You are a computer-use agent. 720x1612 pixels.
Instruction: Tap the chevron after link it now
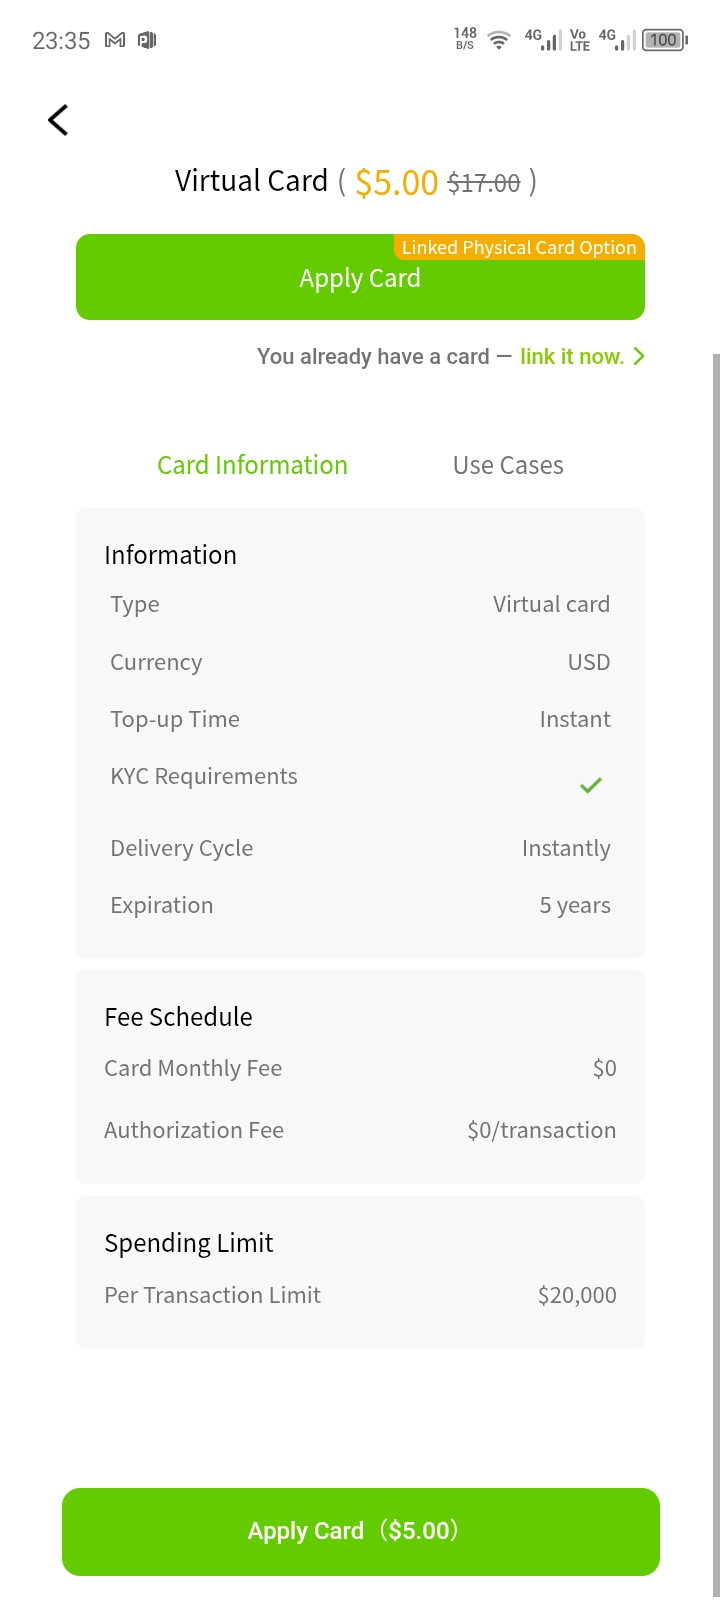(x=639, y=356)
